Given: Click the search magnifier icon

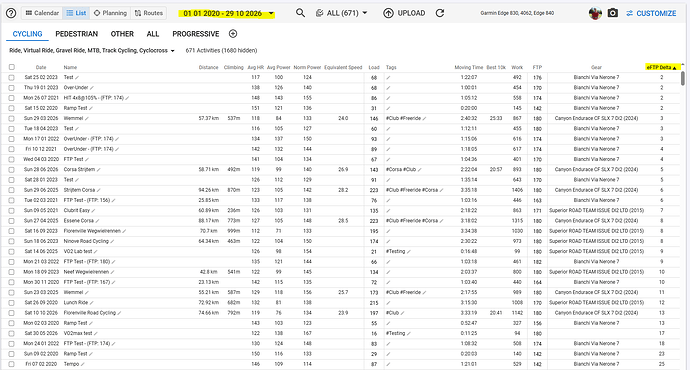Looking at the screenshot, I should point(301,13).
